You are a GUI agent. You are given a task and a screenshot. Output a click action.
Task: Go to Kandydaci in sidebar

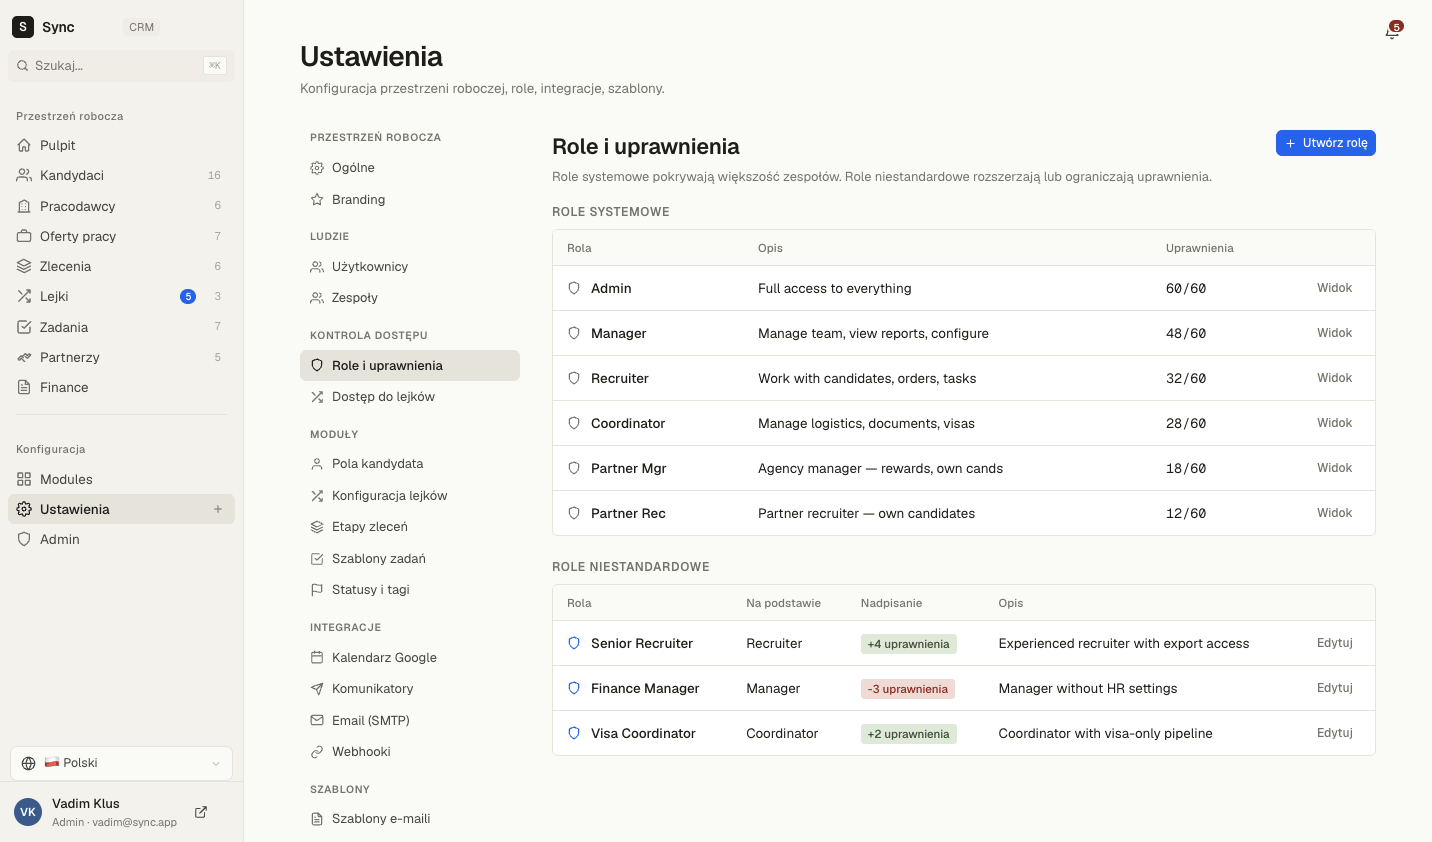click(x=121, y=175)
